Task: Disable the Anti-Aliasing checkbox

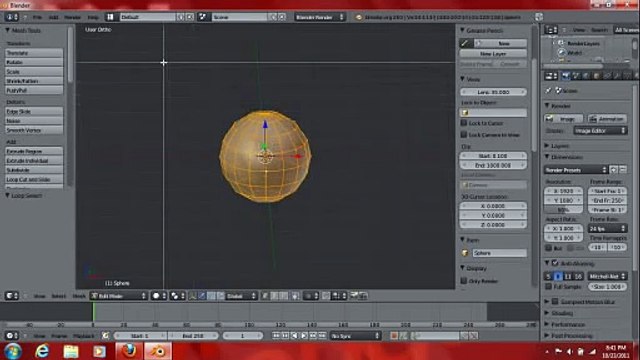Action: [555, 263]
